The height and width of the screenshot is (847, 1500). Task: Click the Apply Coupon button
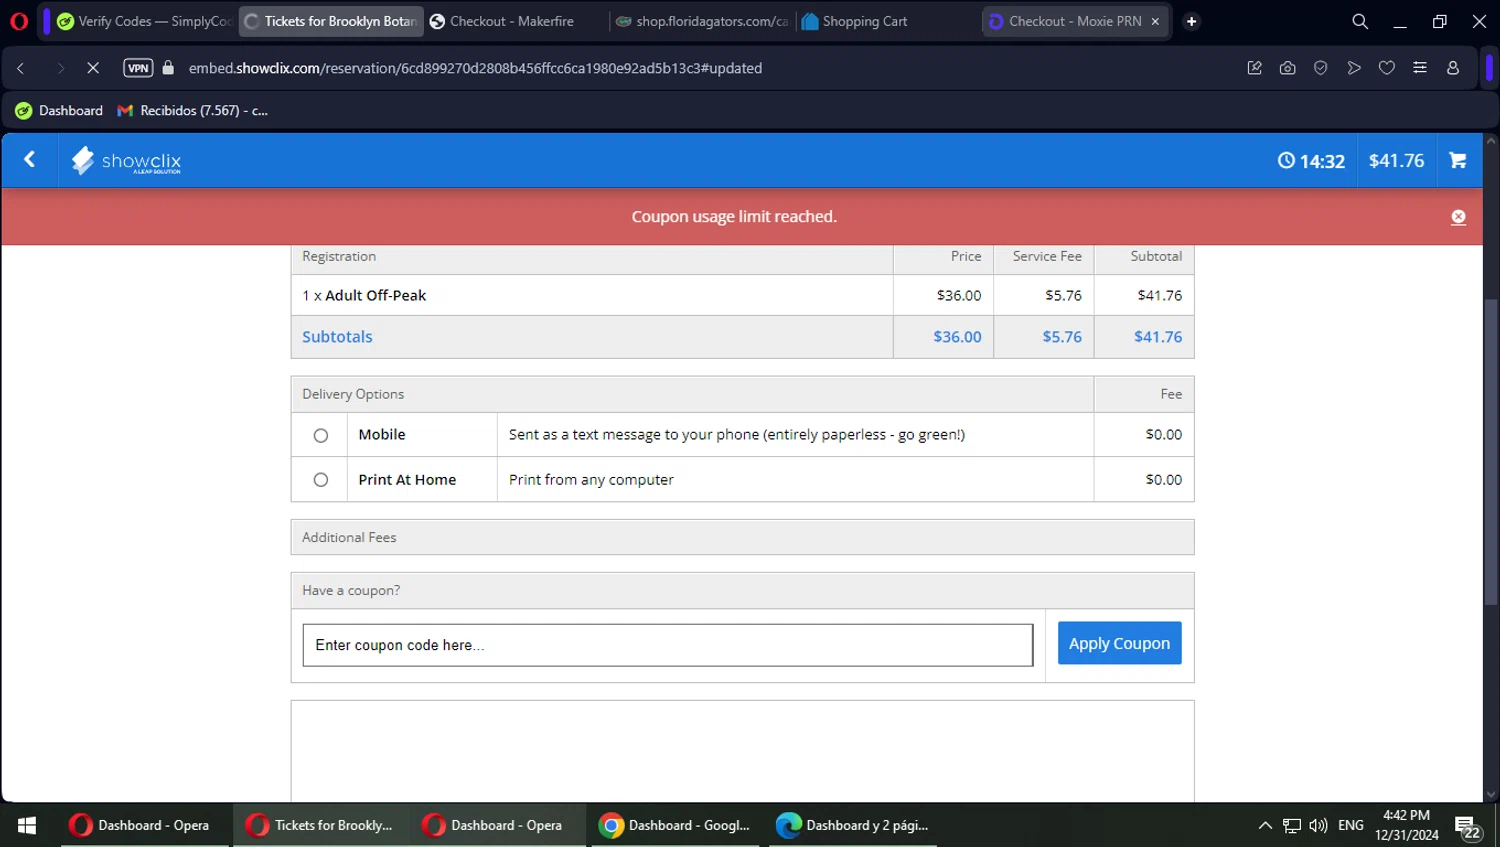coord(1120,643)
